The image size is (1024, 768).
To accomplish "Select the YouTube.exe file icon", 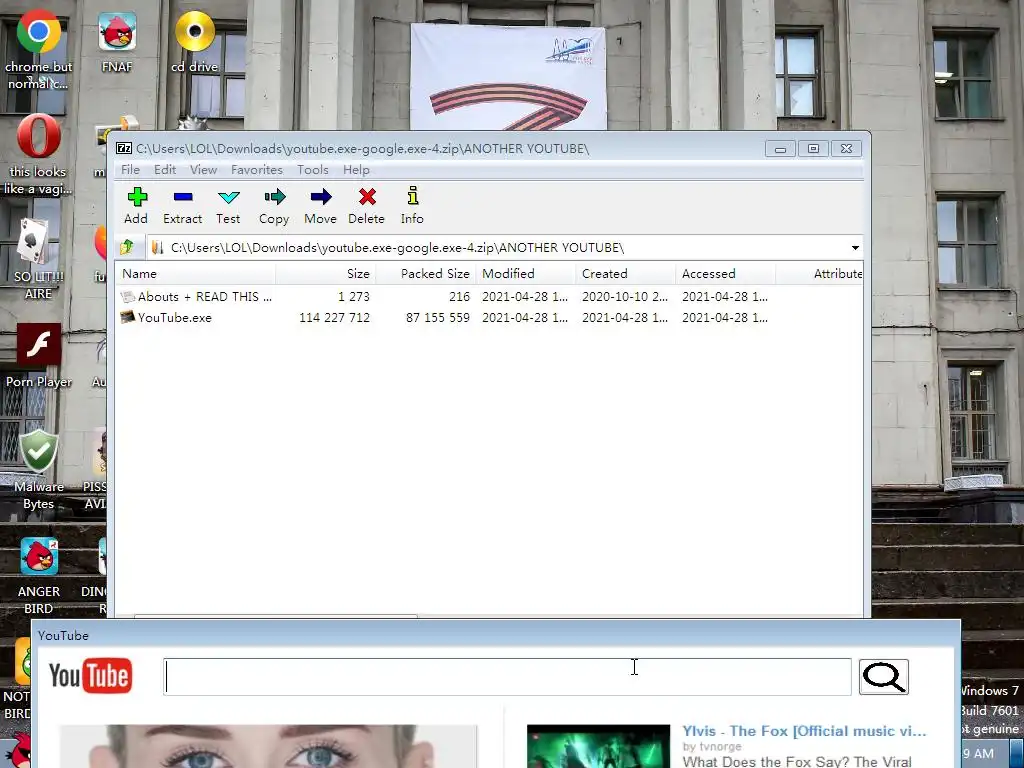I will tap(128, 317).
